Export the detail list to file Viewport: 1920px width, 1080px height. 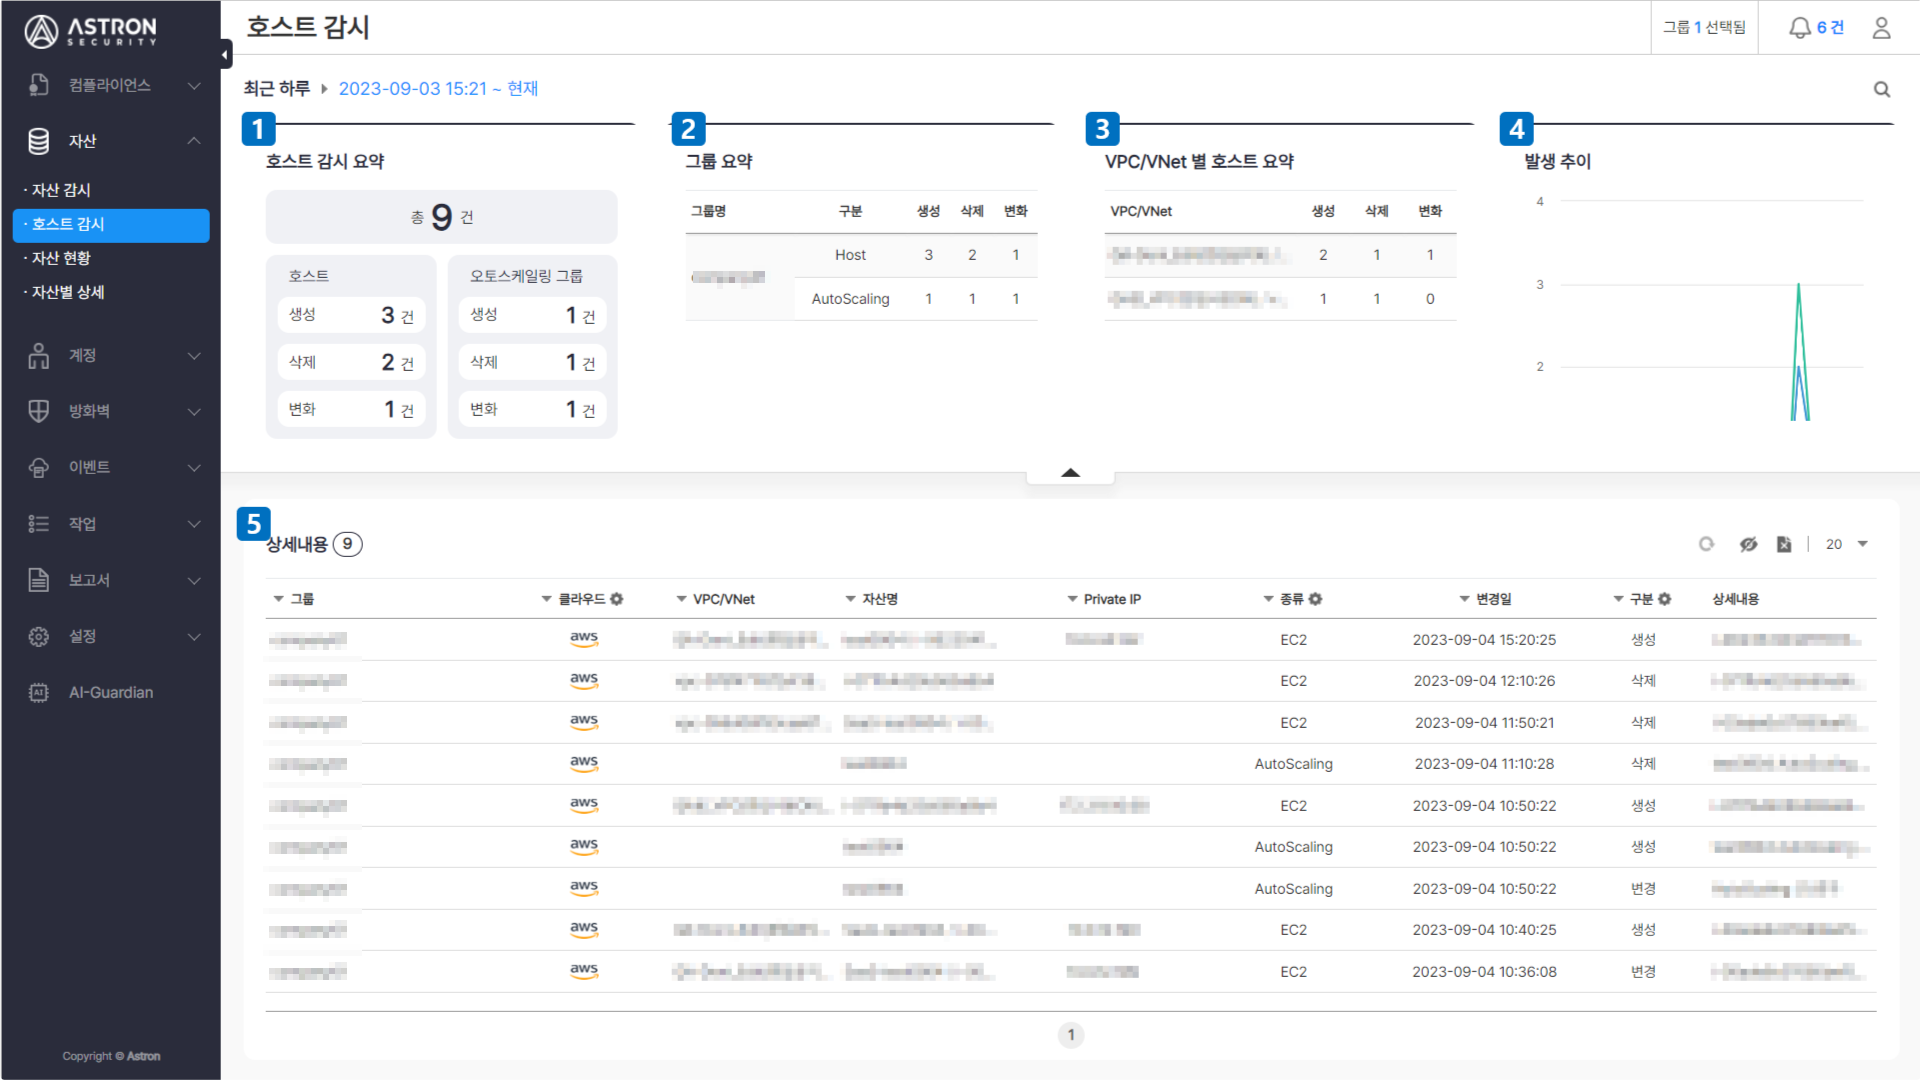pyautogui.click(x=1783, y=544)
